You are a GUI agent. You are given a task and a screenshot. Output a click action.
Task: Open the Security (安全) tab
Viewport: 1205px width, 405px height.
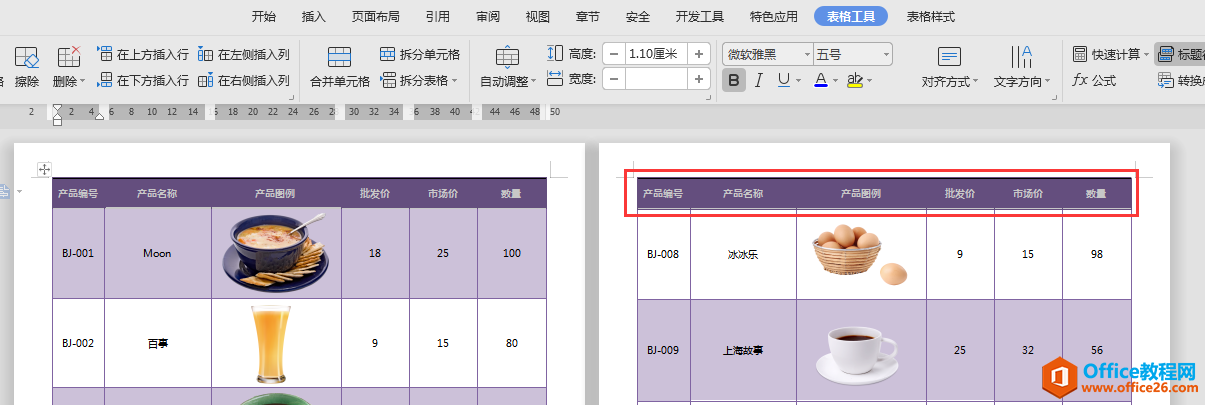638,16
